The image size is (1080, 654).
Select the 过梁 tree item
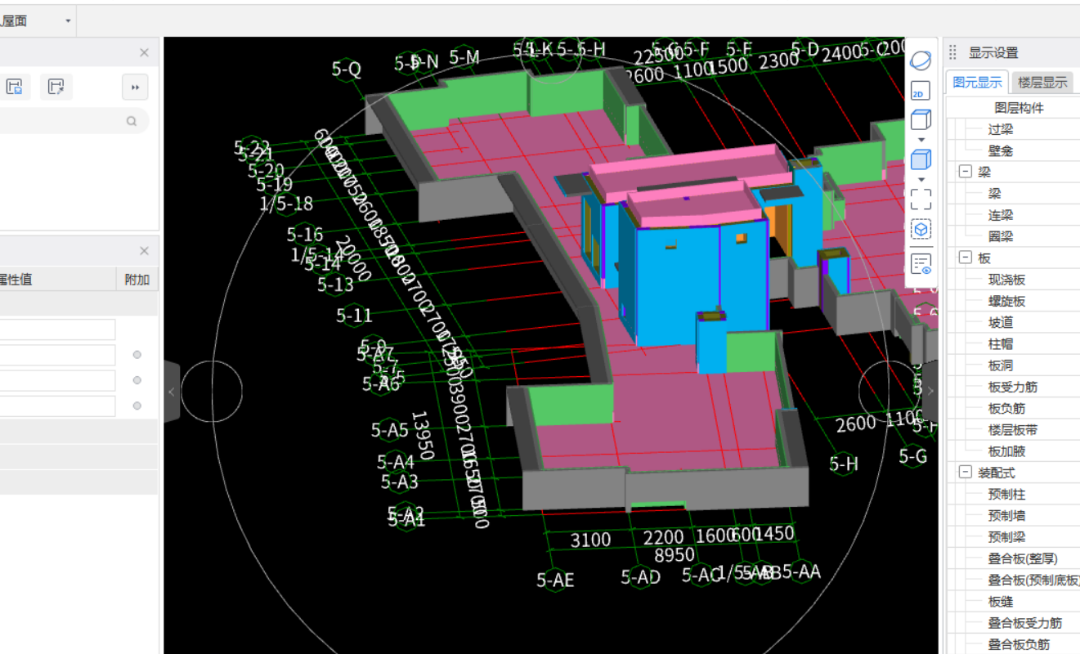click(1000, 129)
